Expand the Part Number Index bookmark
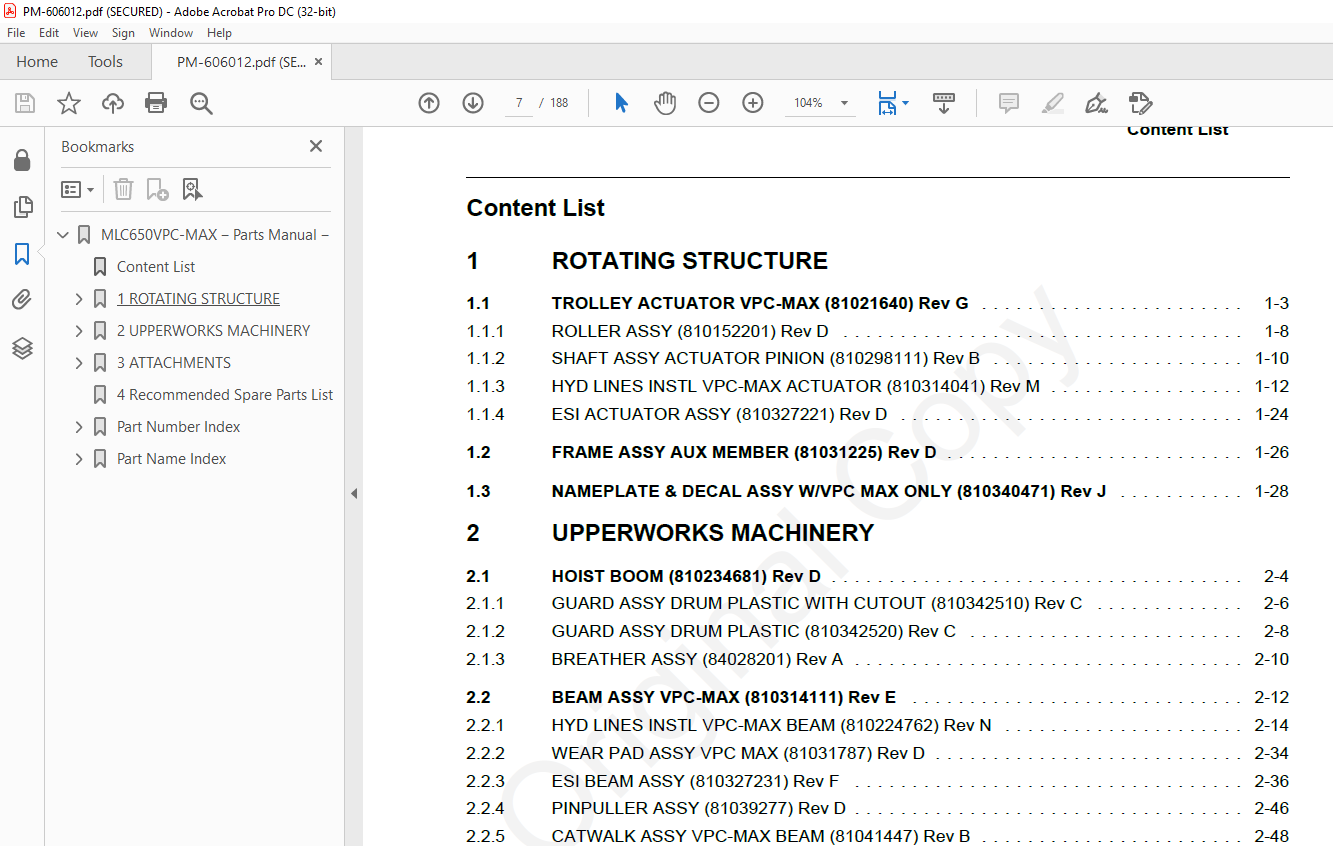The width and height of the screenshot is (1333, 846). click(x=80, y=427)
